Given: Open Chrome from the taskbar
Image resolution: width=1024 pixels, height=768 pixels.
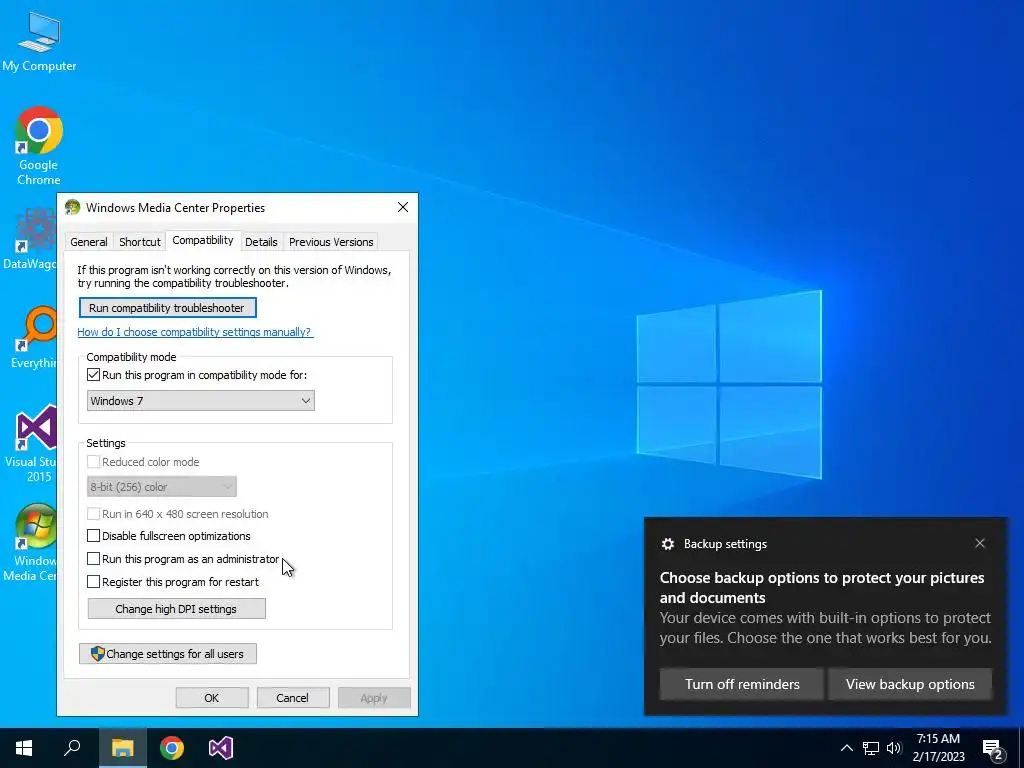Looking at the screenshot, I should [x=172, y=748].
